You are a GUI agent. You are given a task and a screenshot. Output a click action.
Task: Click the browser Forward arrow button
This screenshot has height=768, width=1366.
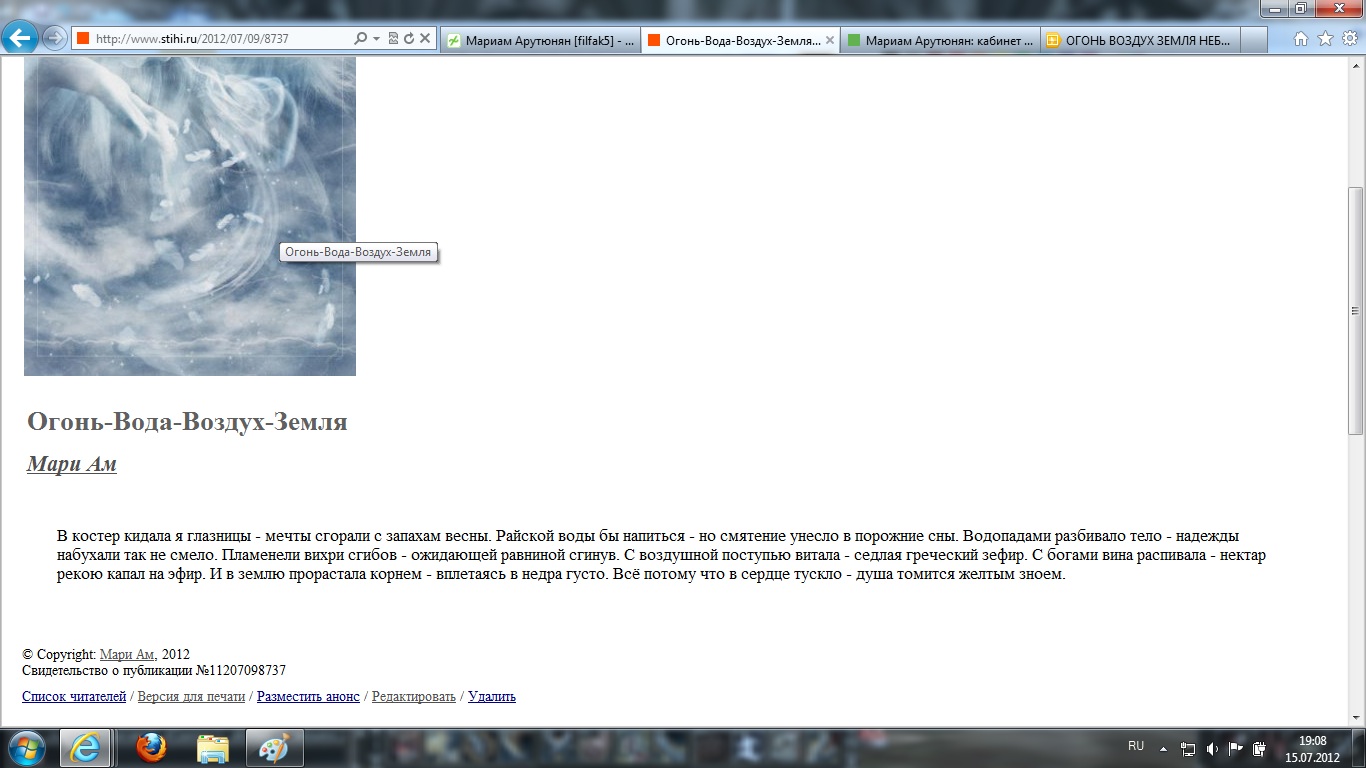tap(55, 38)
